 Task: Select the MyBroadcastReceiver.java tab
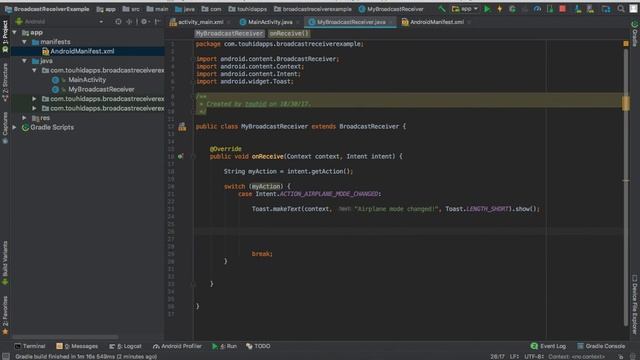click(351, 22)
